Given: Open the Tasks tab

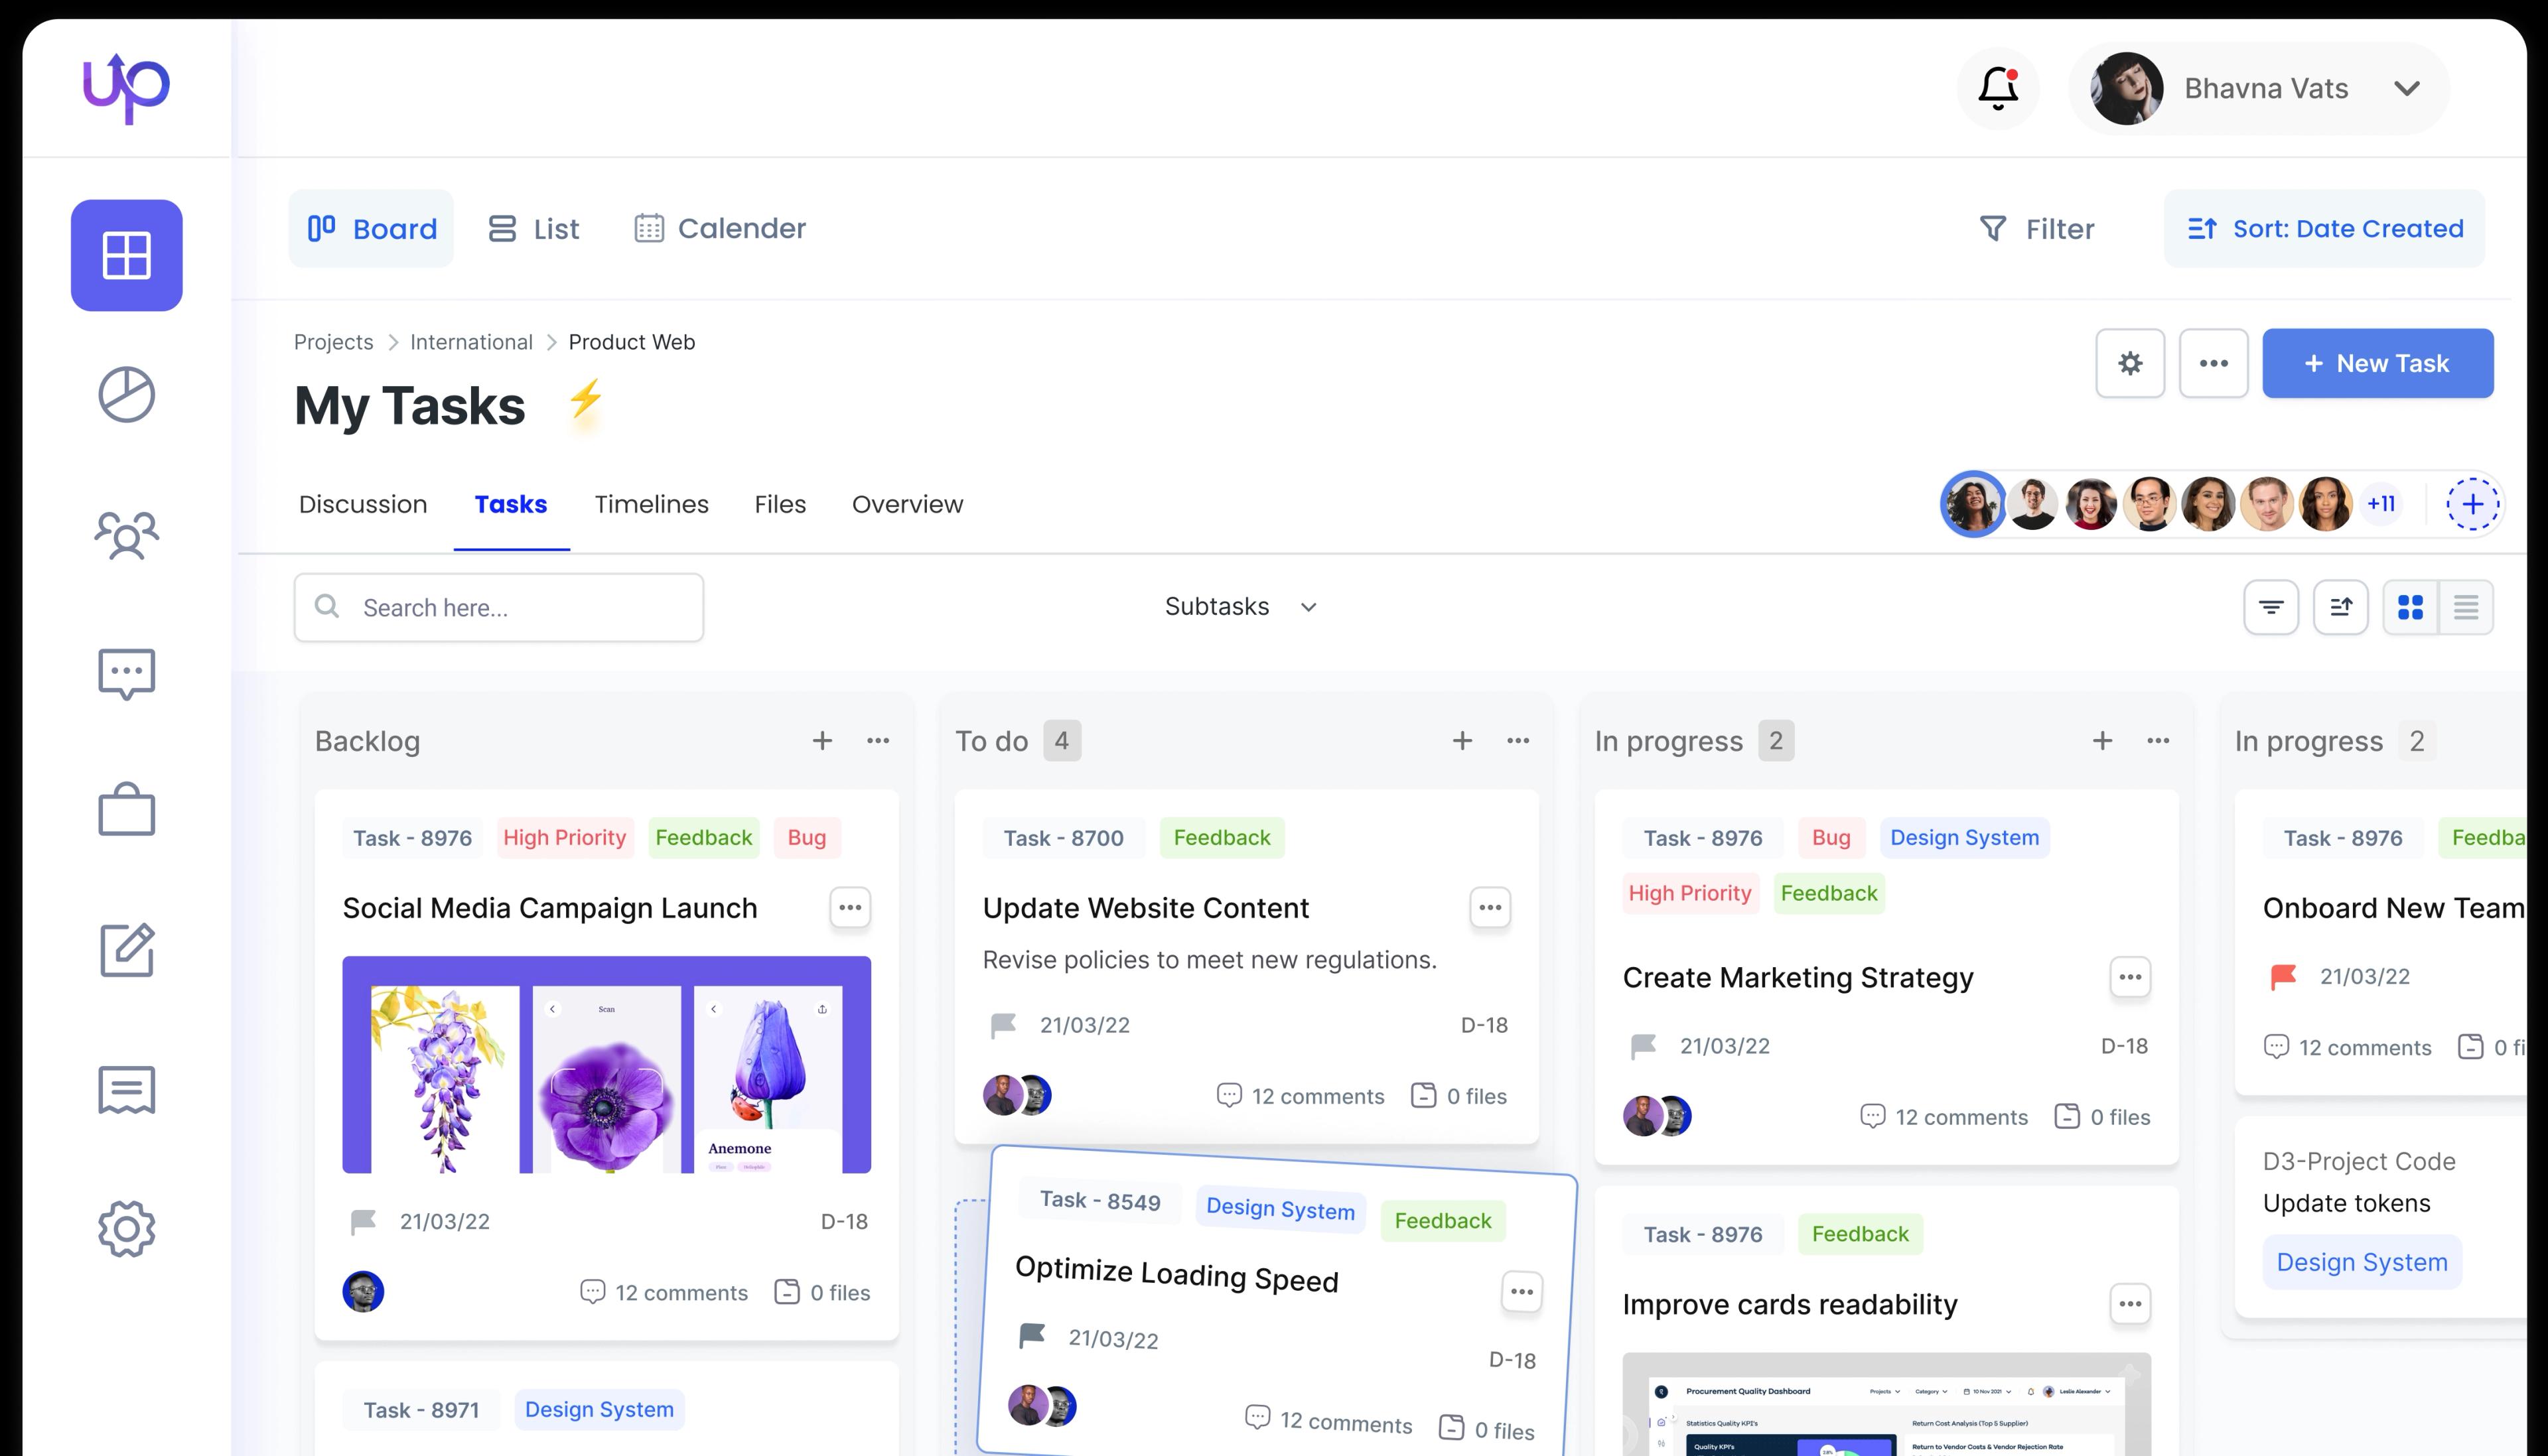Looking at the screenshot, I should tap(511, 504).
